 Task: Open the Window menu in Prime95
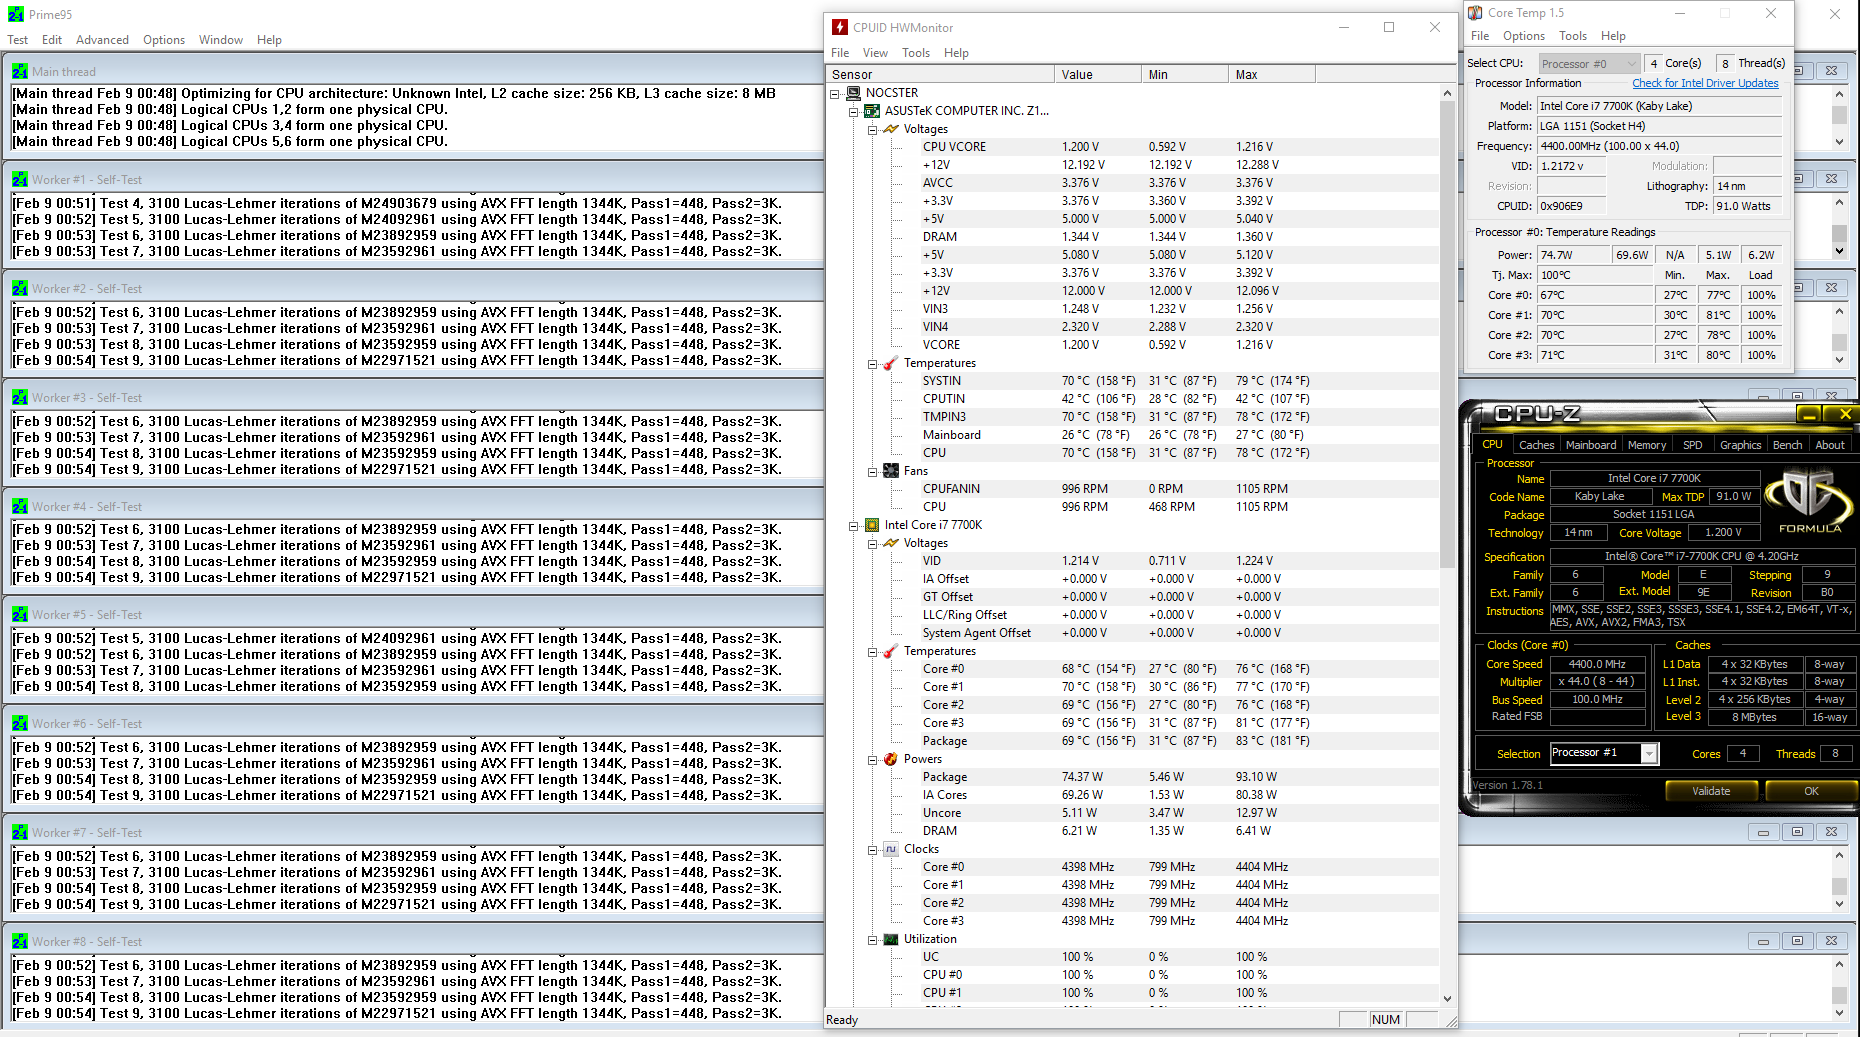pos(221,40)
